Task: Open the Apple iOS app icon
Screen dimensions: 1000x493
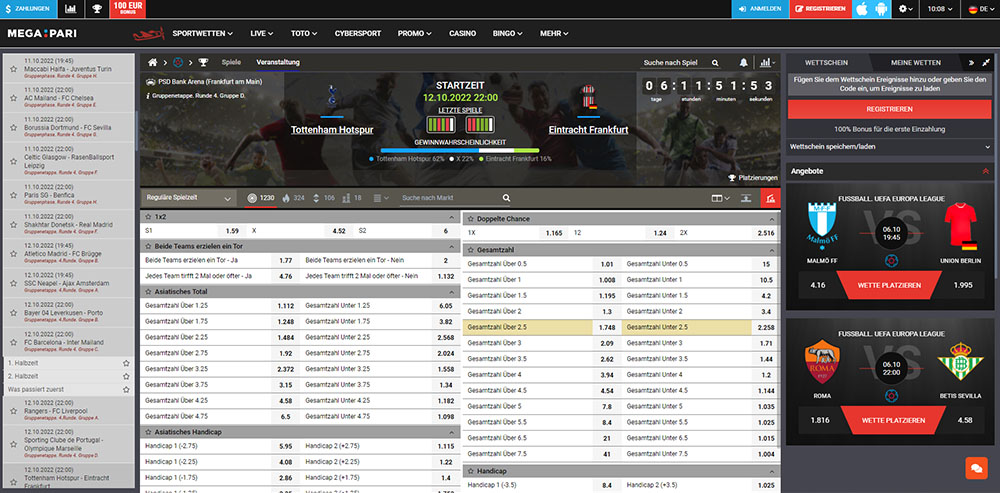Action: pyautogui.click(x=862, y=9)
